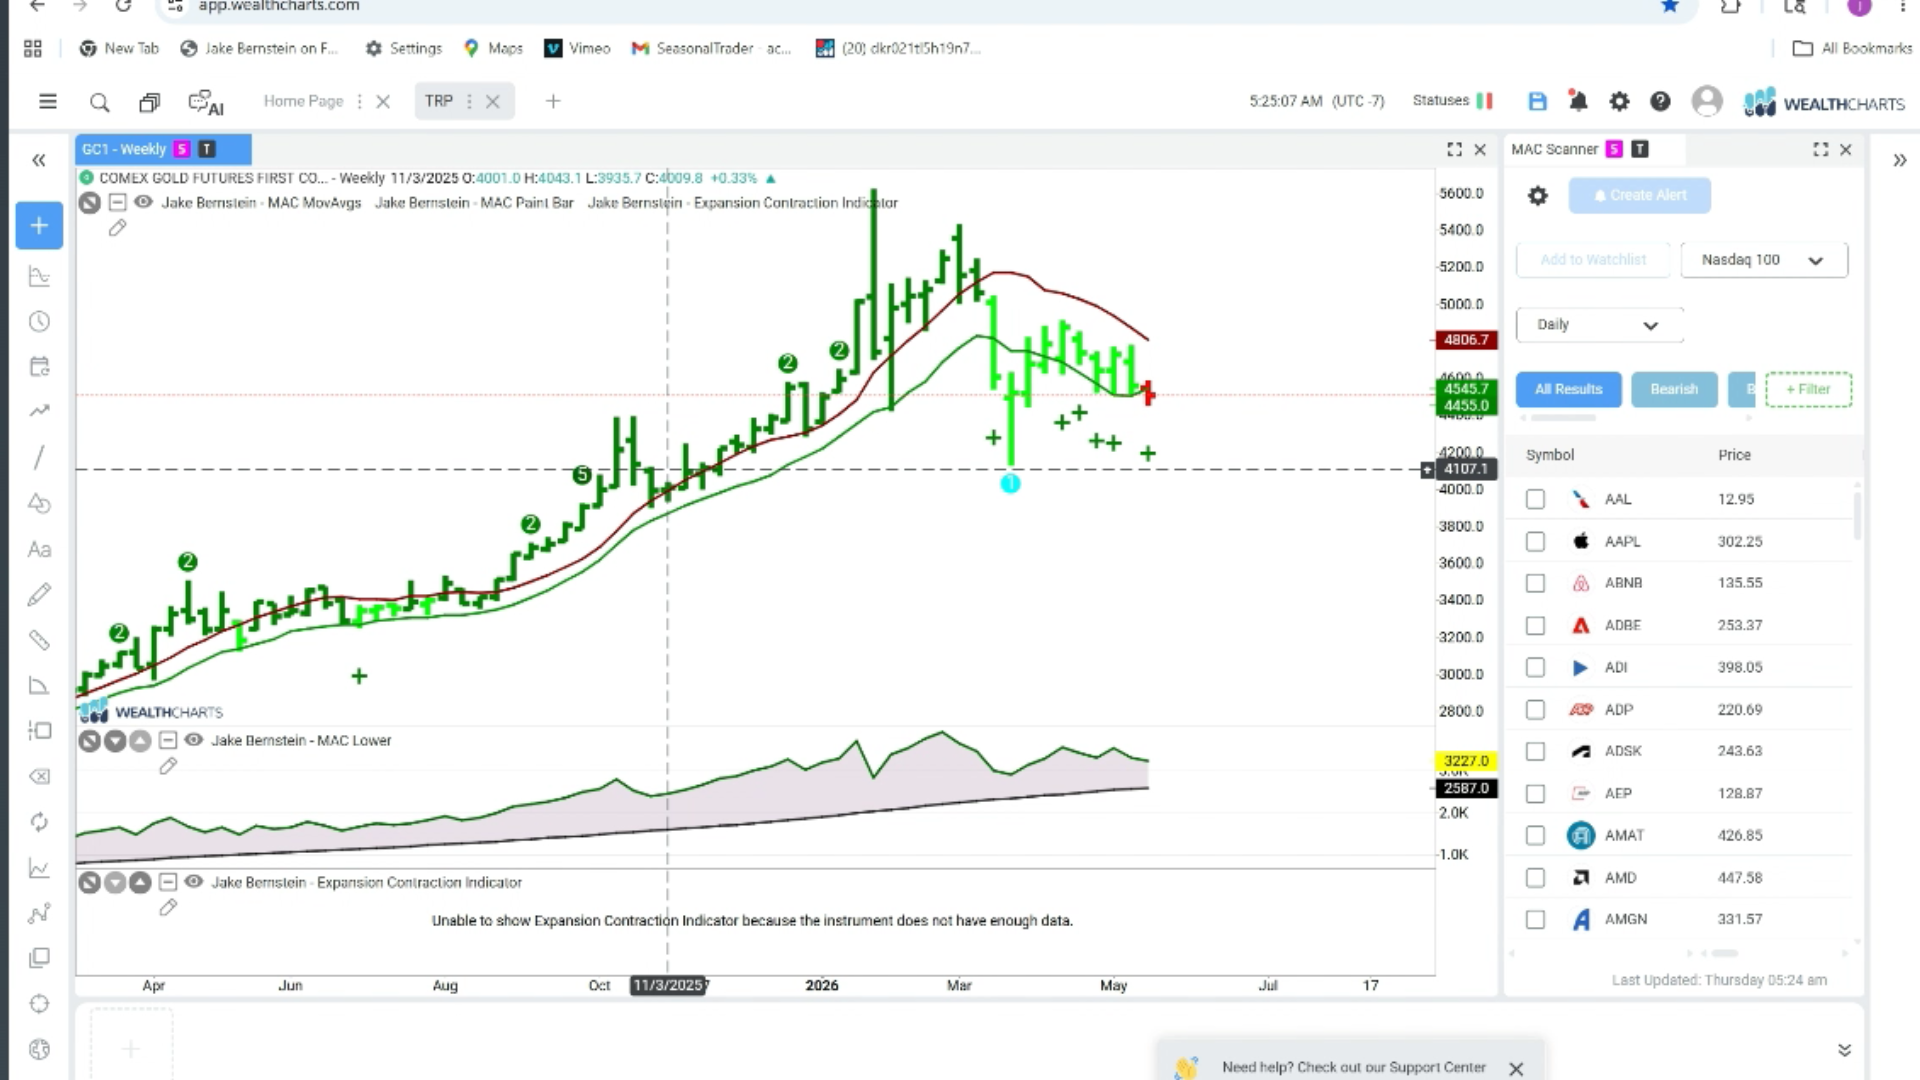Toggle visibility eye for MAC Lower indicator
The height and width of the screenshot is (1080, 1920).
(x=194, y=740)
